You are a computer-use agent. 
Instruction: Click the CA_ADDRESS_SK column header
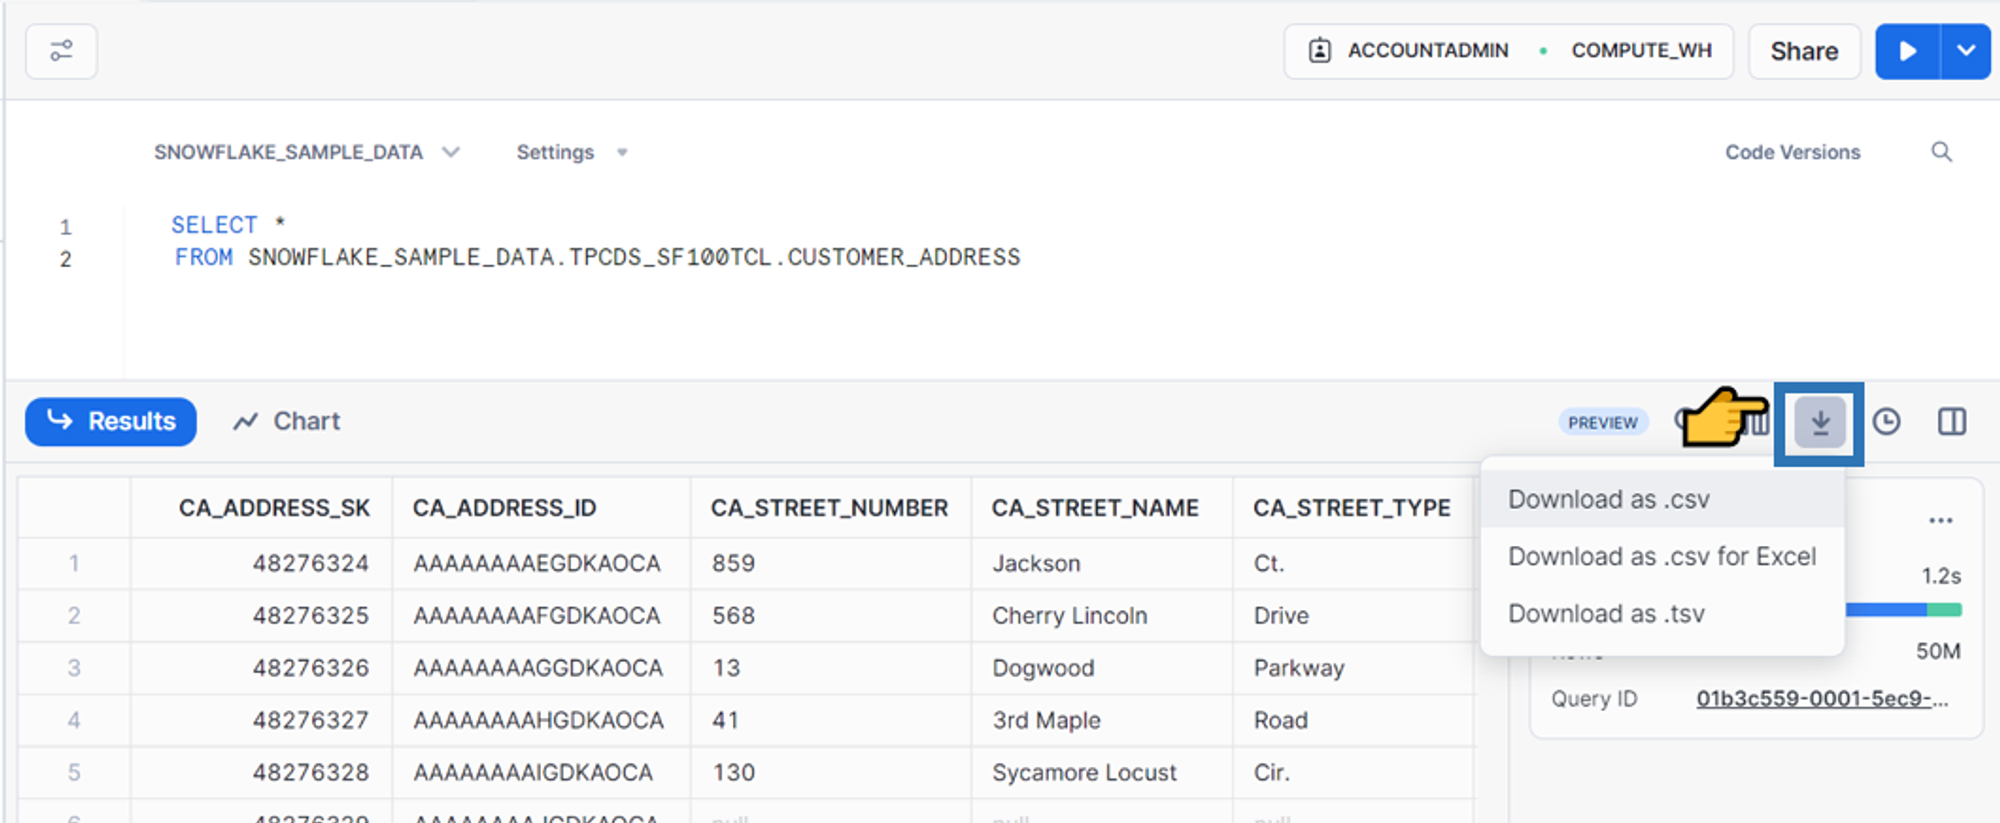(274, 508)
